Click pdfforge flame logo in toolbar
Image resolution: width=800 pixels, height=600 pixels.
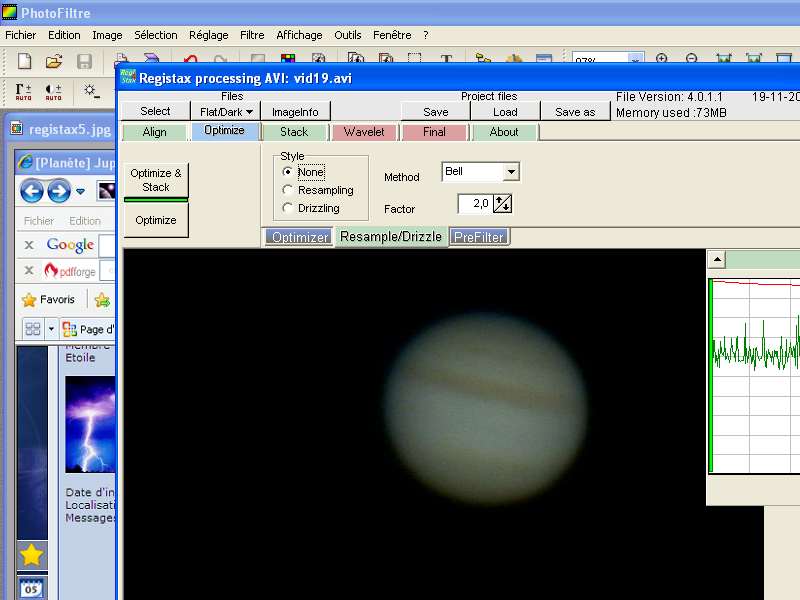tap(51, 270)
